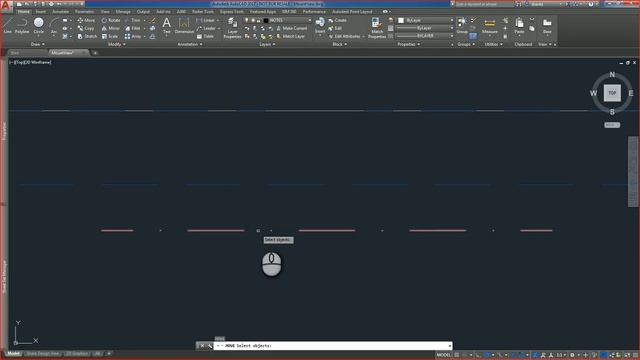Screen dimensions: 640x360
Task: Click Match Layer button
Action: pyautogui.click(x=291, y=36)
